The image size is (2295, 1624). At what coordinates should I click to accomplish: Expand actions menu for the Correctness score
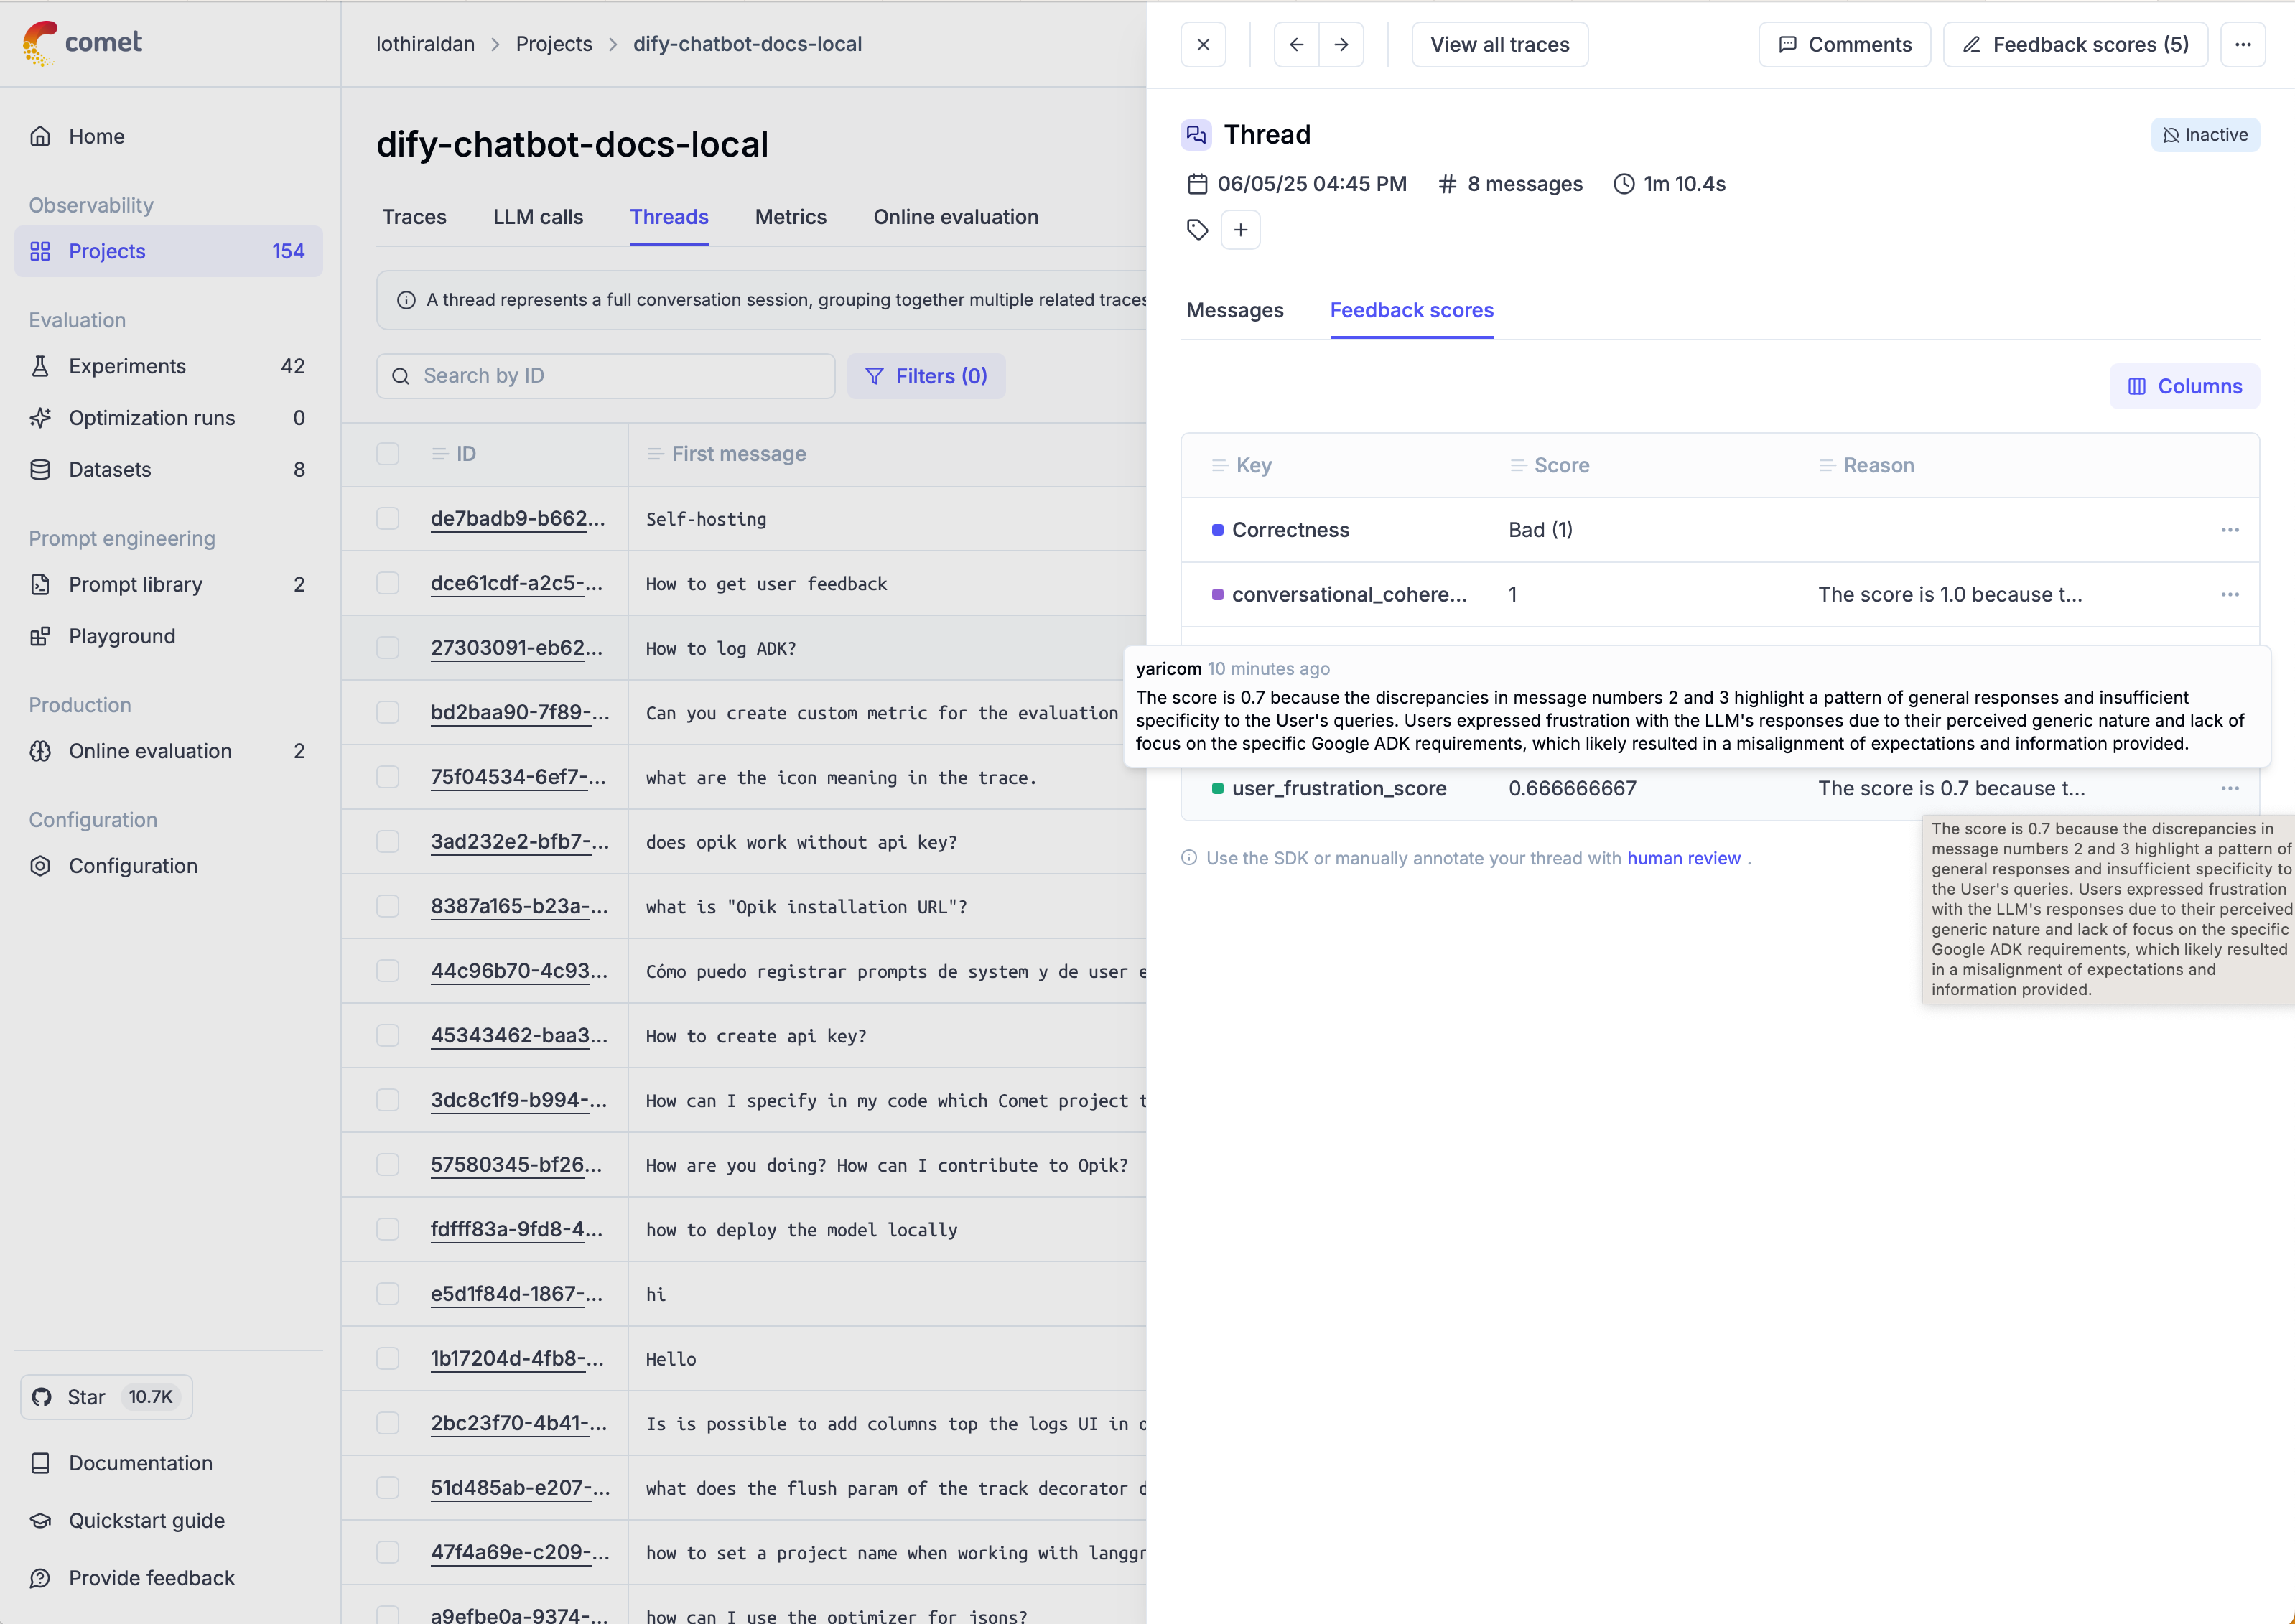(2231, 530)
